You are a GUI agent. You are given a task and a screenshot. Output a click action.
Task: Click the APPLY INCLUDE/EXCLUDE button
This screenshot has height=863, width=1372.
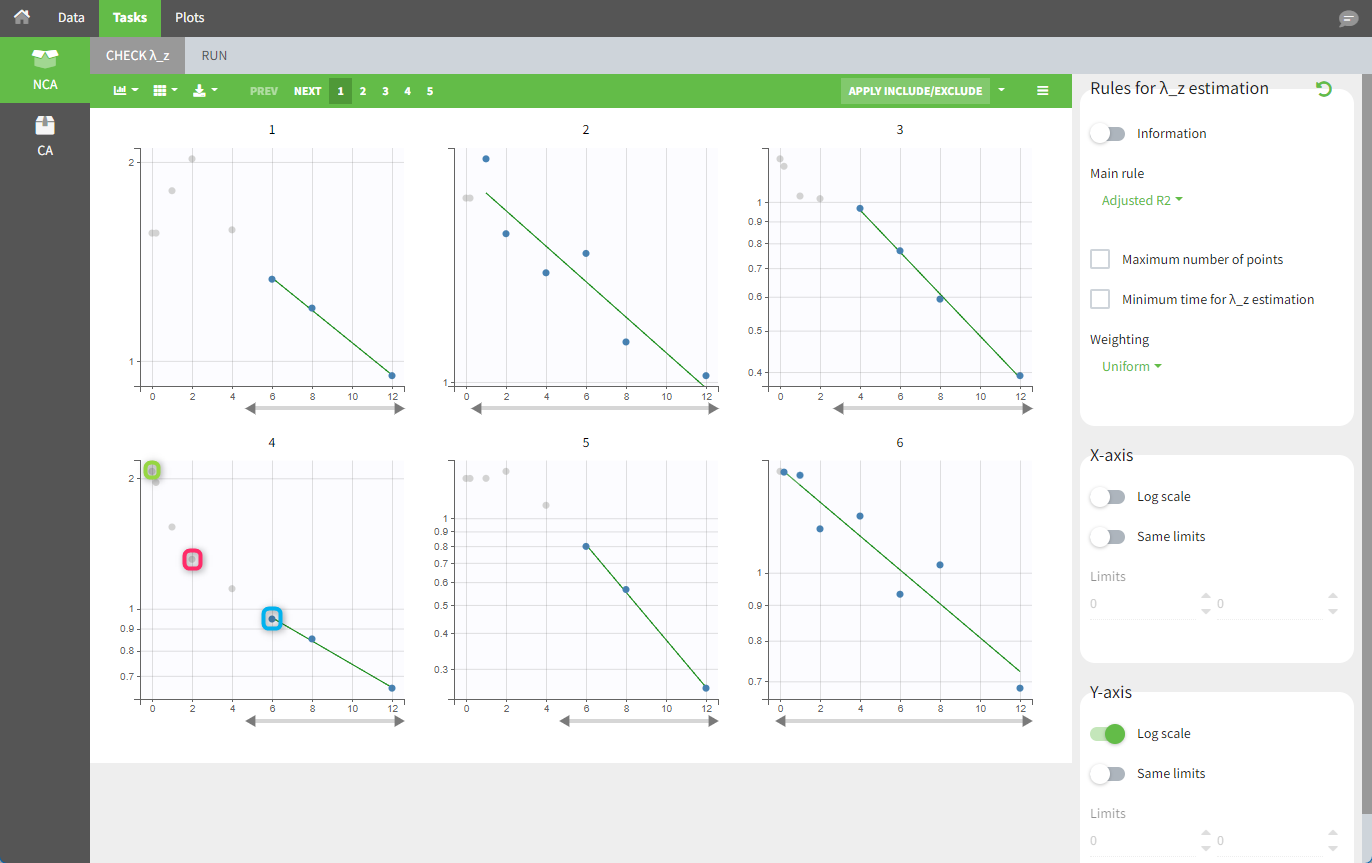pyautogui.click(x=915, y=91)
